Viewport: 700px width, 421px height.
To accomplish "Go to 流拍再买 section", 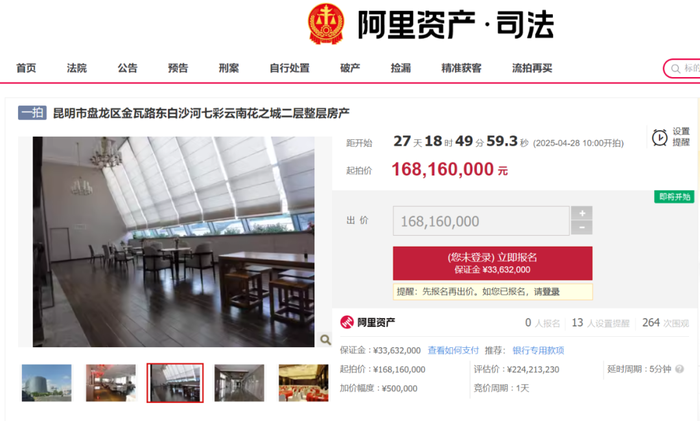I will click(x=532, y=68).
